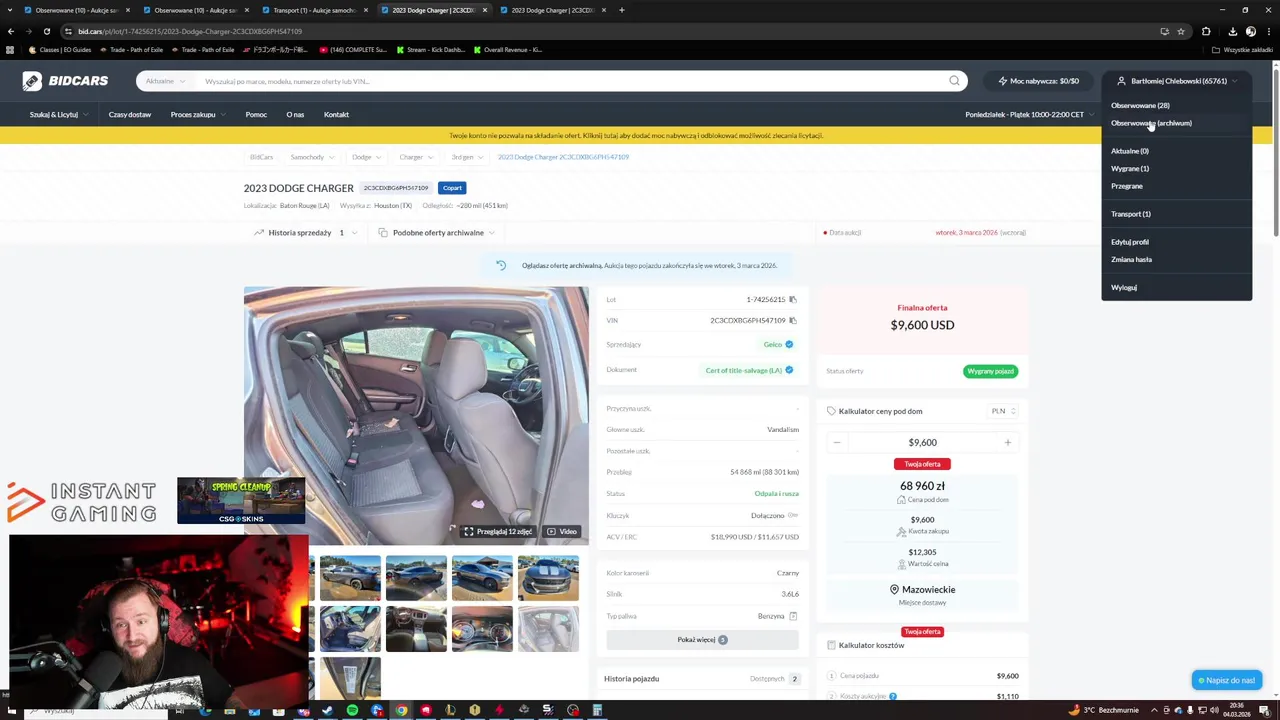Click the search magnifier icon
The width and height of the screenshot is (1280, 720).
(954, 81)
